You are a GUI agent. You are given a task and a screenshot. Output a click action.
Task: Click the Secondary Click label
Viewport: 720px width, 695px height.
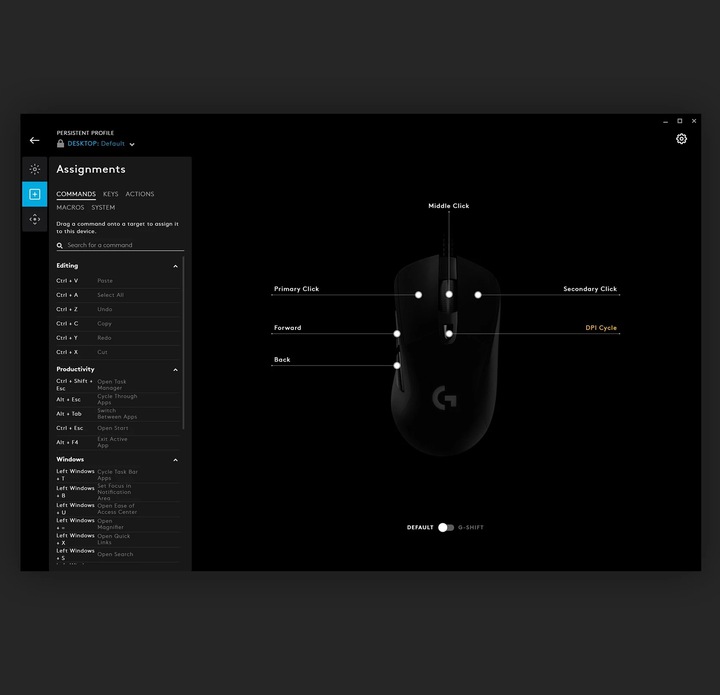(590, 289)
